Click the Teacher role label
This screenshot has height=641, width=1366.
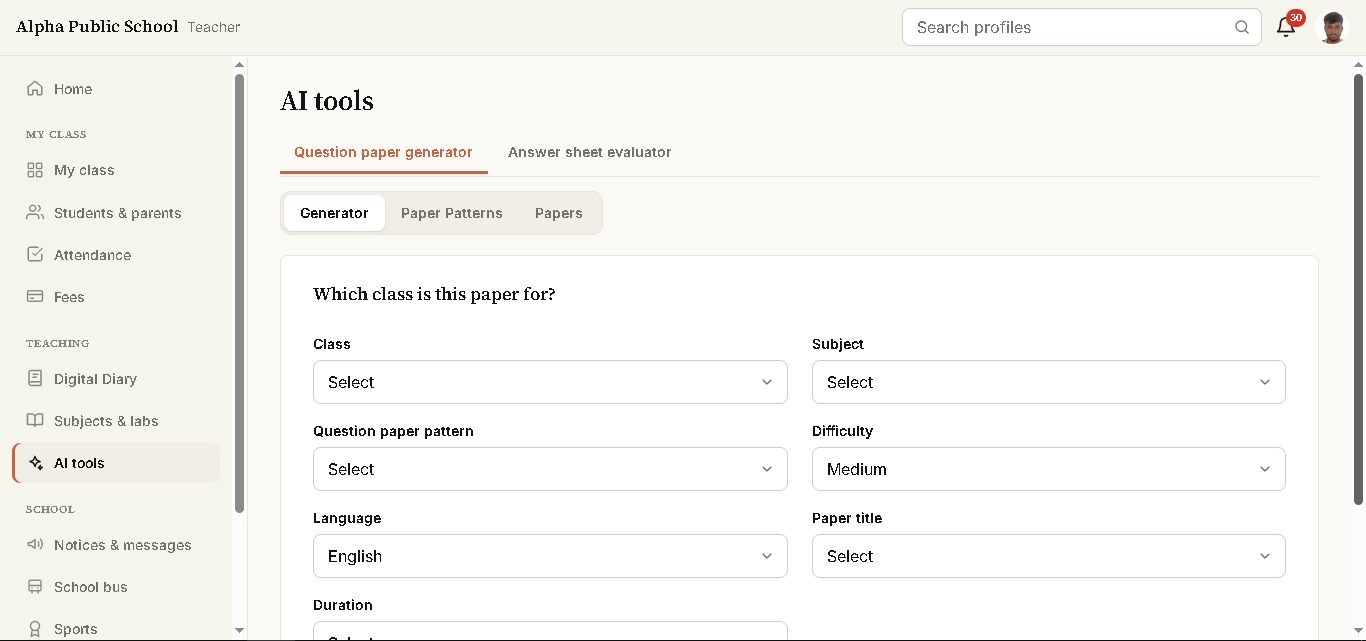tap(214, 27)
